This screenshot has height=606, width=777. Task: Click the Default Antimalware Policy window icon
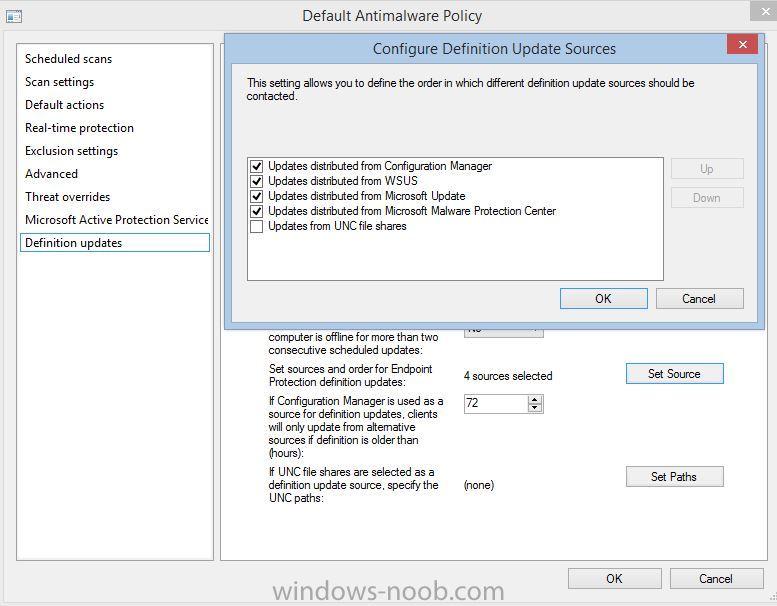pyautogui.click(x=13, y=17)
